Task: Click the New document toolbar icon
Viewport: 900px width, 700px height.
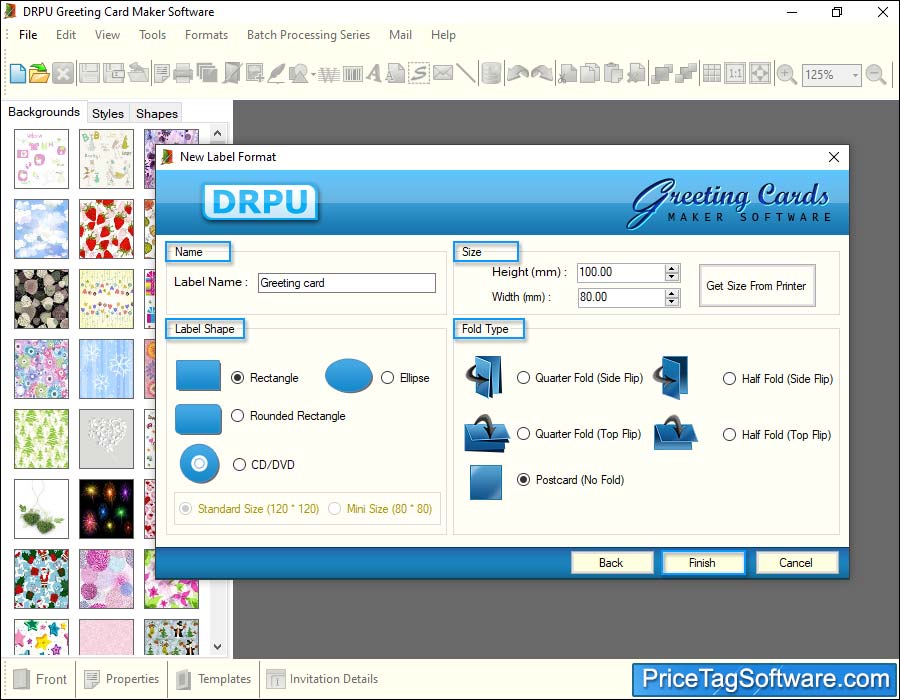Action: click(18, 74)
